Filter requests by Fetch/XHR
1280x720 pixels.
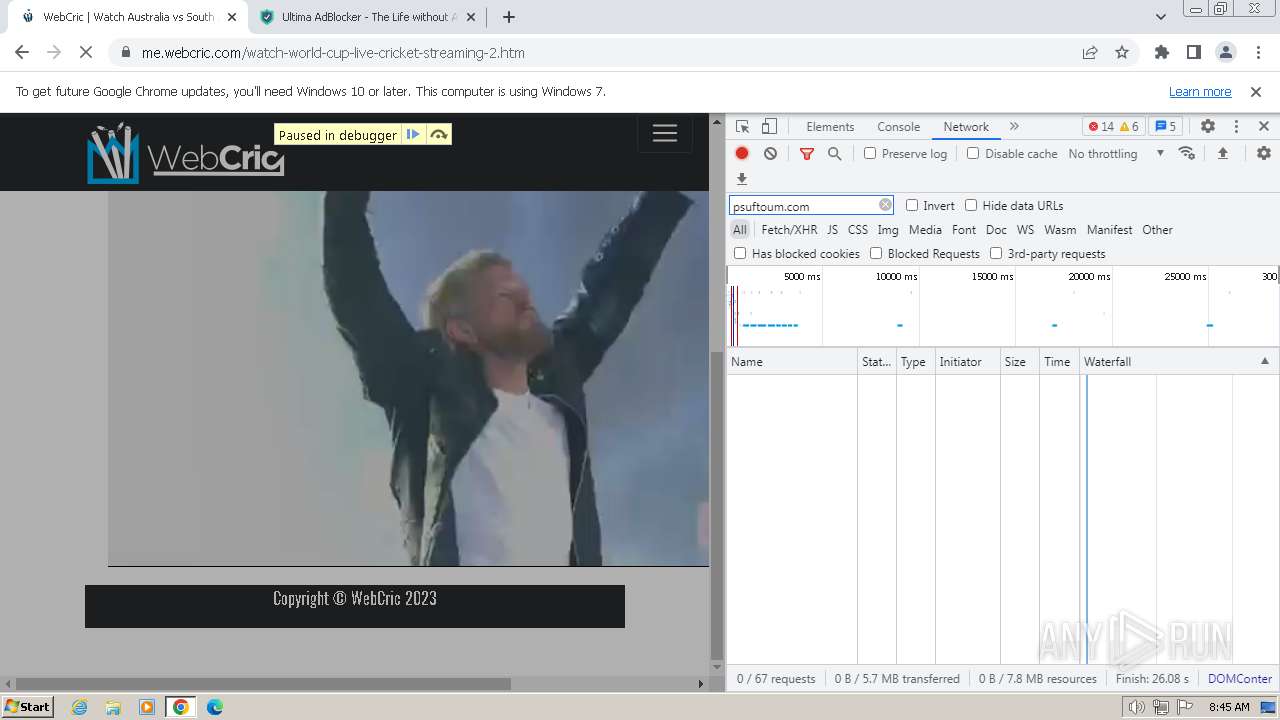(x=789, y=229)
